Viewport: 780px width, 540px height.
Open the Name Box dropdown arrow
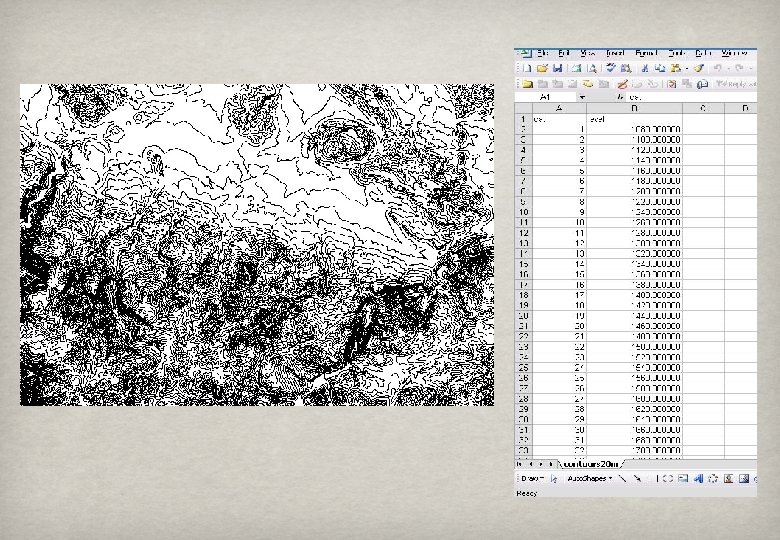click(582, 97)
